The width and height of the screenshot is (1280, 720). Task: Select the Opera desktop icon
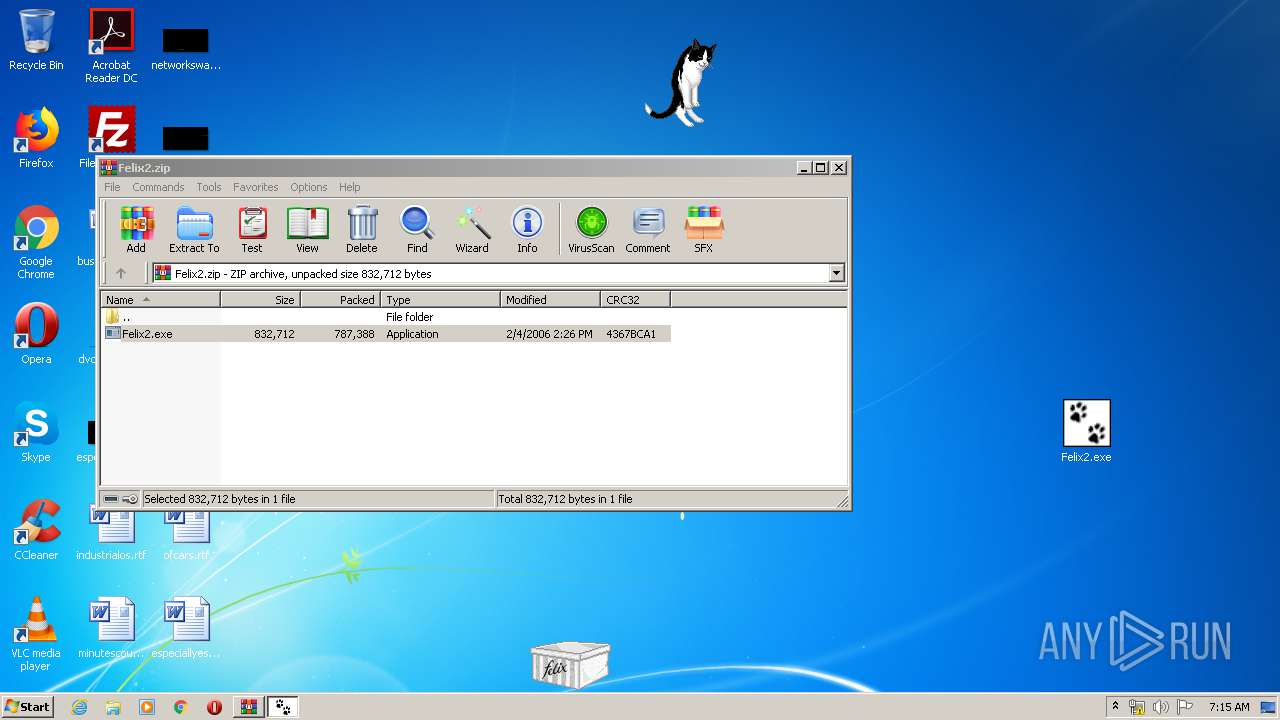click(x=36, y=334)
